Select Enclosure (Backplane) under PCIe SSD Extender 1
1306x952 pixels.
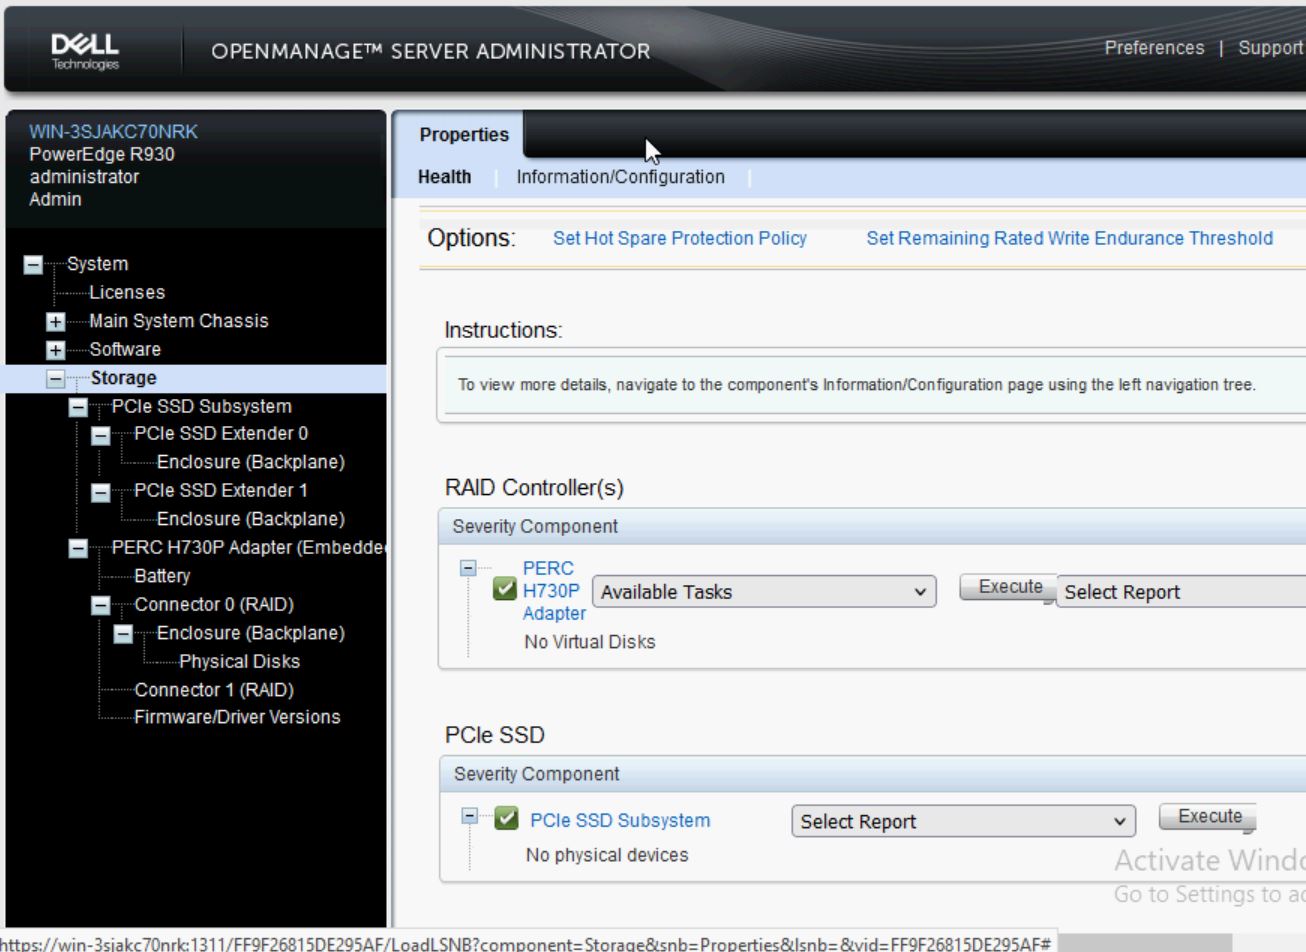251,519
